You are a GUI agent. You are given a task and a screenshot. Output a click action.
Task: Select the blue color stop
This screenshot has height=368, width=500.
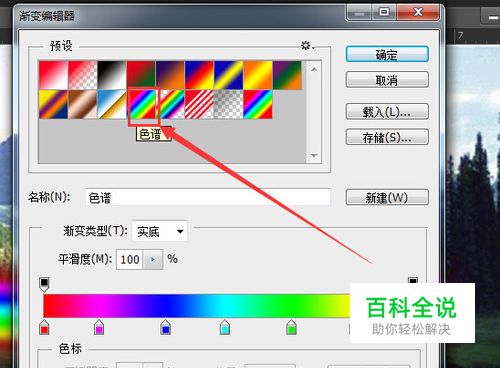click(166, 327)
